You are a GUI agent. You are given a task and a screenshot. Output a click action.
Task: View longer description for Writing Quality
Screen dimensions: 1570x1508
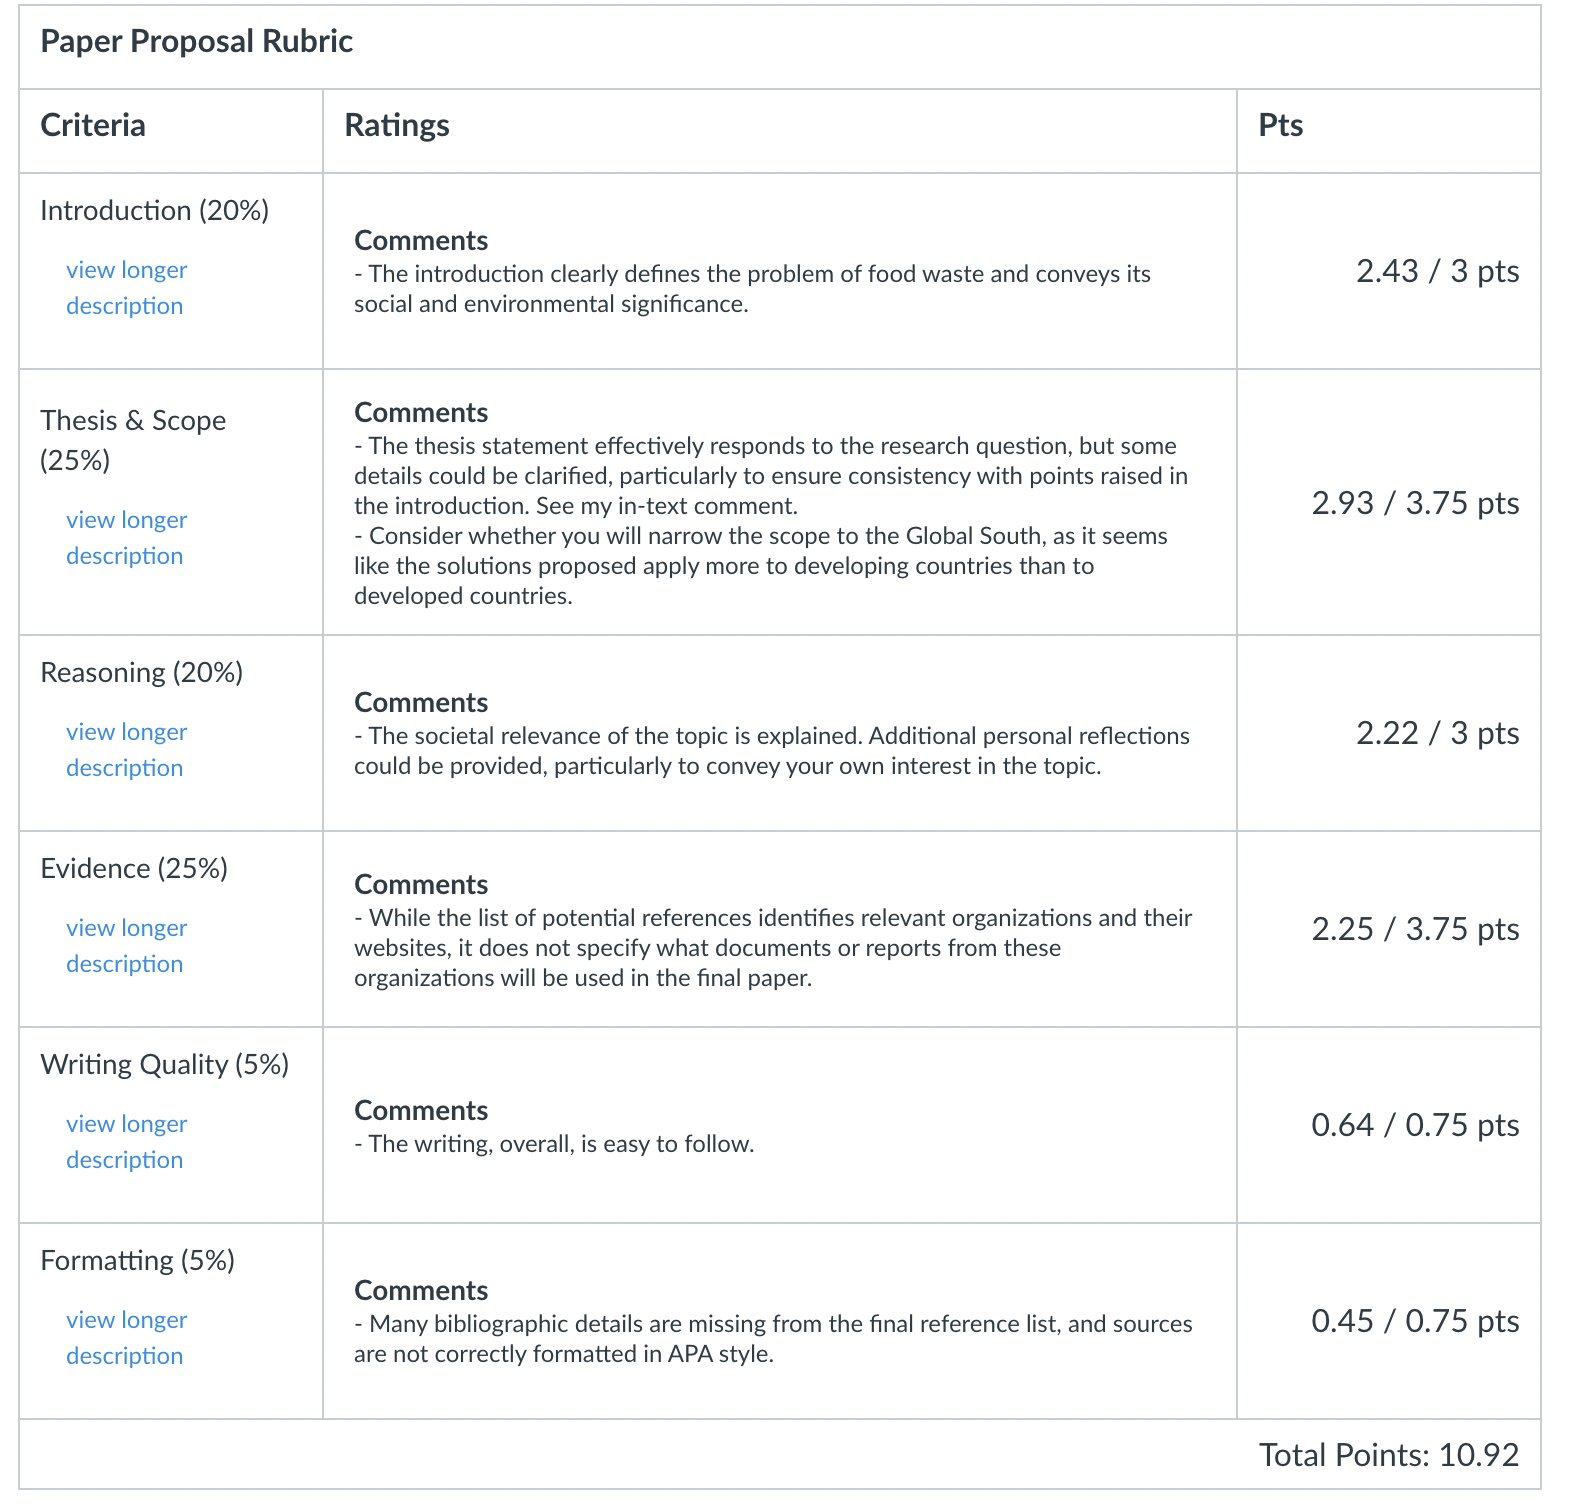(126, 1142)
